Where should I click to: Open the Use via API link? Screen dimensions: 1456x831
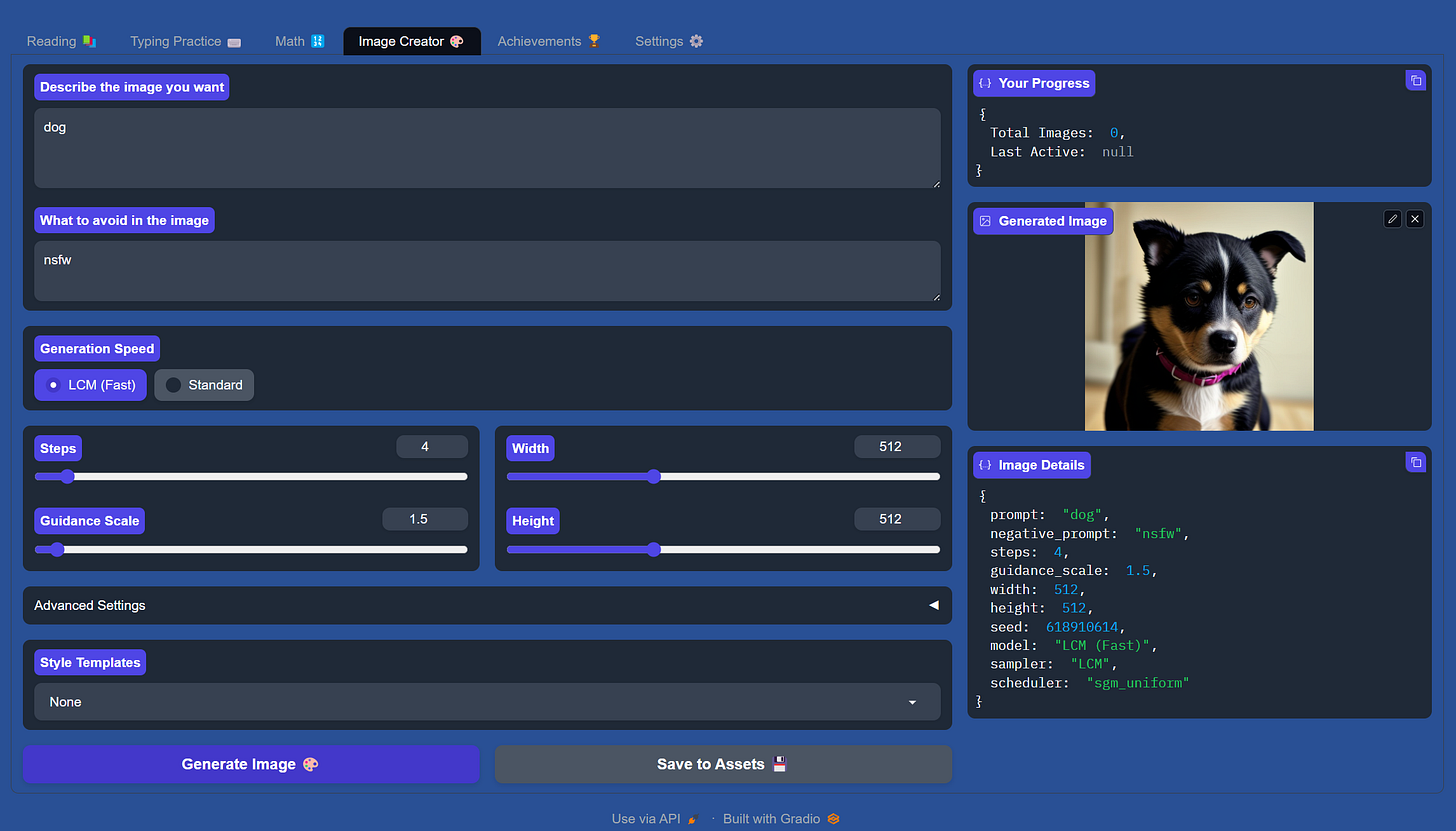click(x=655, y=819)
